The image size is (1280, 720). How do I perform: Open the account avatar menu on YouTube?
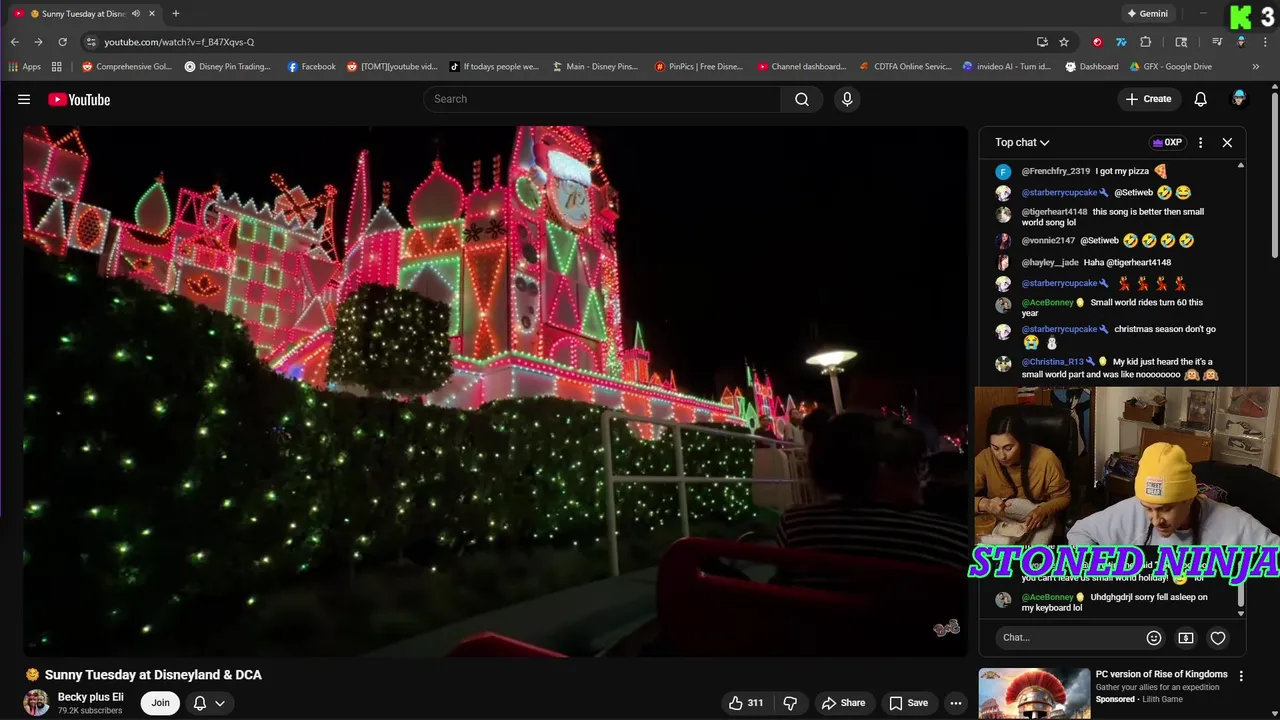pos(1239,98)
